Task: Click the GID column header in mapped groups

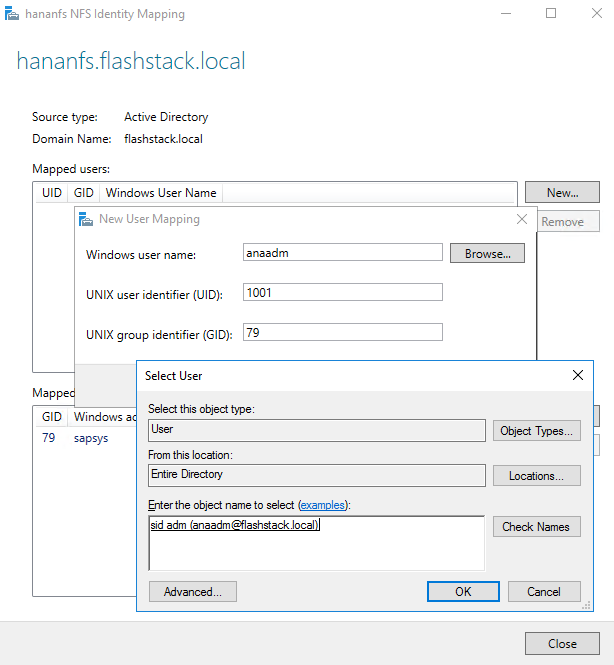Action: point(52,416)
